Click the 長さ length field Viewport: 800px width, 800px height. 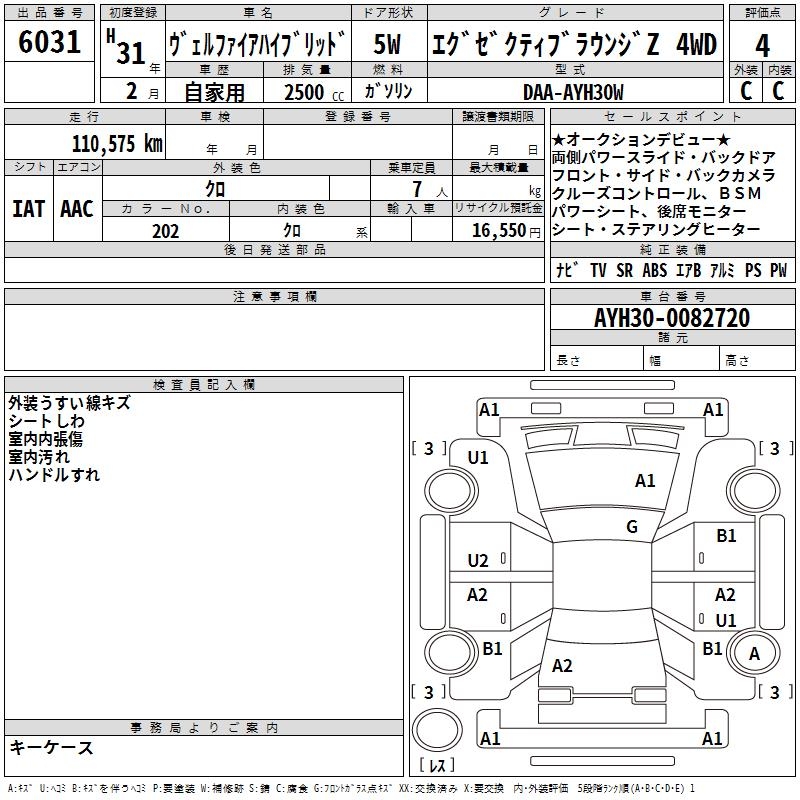click(596, 358)
